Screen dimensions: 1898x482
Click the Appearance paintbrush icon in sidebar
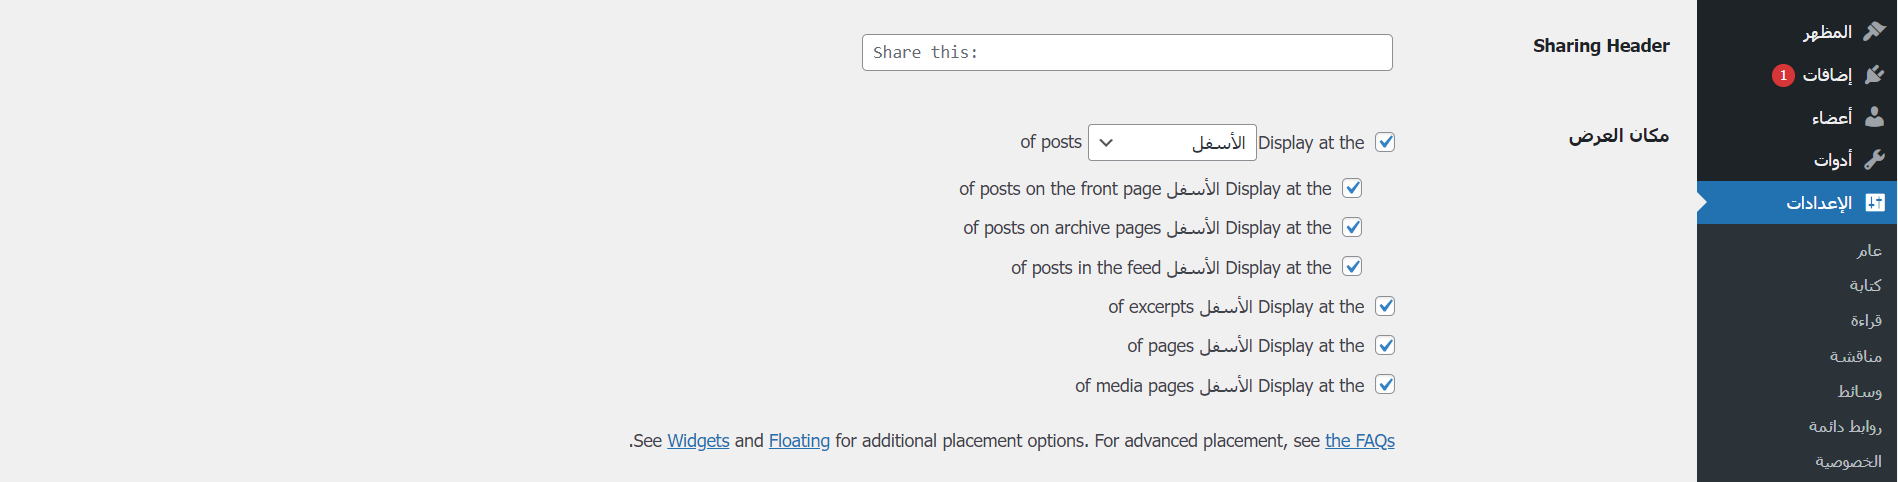pos(1874,32)
